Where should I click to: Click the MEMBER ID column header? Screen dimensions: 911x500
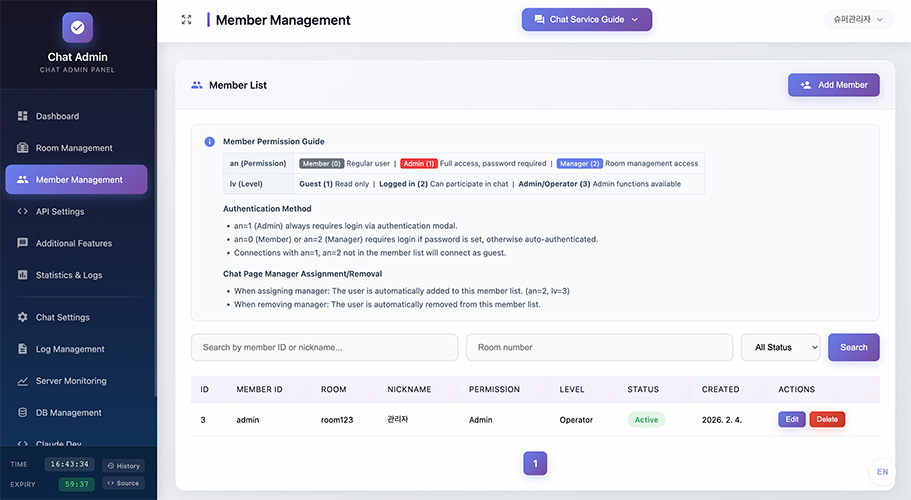tap(259, 390)
